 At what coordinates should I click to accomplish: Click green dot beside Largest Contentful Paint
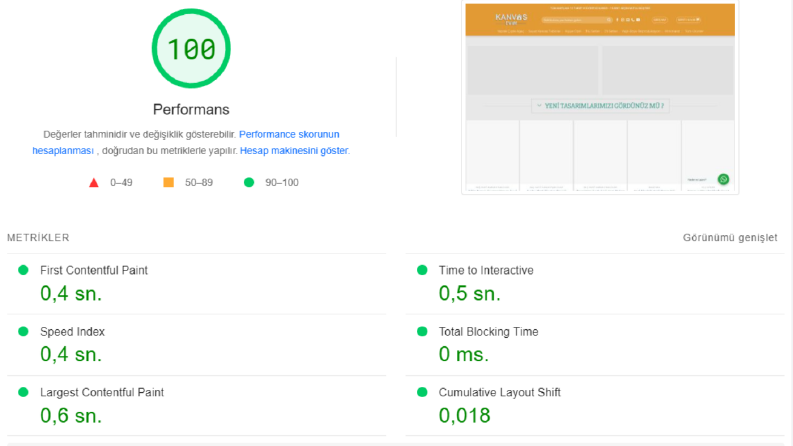tap(23, 392)
